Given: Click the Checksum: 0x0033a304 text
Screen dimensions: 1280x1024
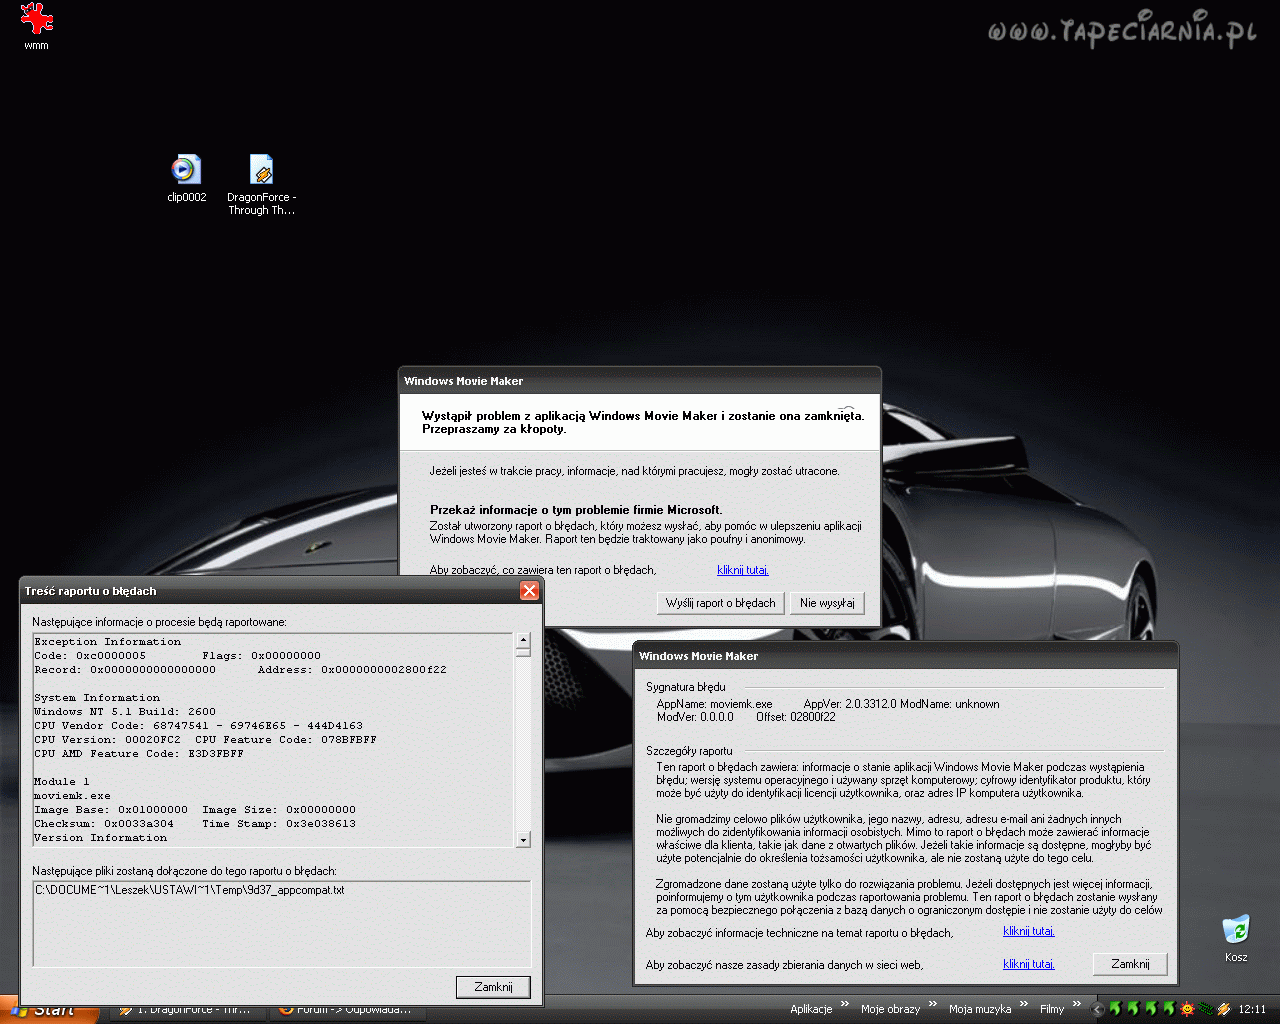Looking at the screenshot, I should click(104, 824).
